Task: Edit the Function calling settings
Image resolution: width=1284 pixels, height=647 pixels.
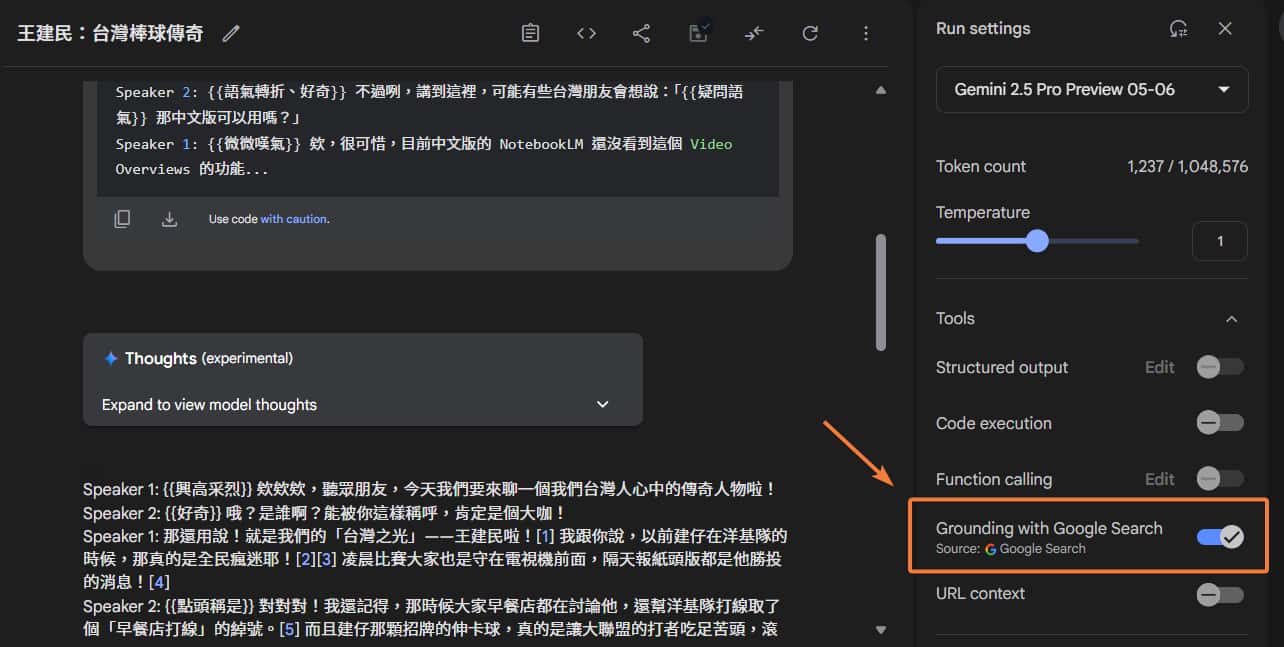Action: [x=1159, y=479]
